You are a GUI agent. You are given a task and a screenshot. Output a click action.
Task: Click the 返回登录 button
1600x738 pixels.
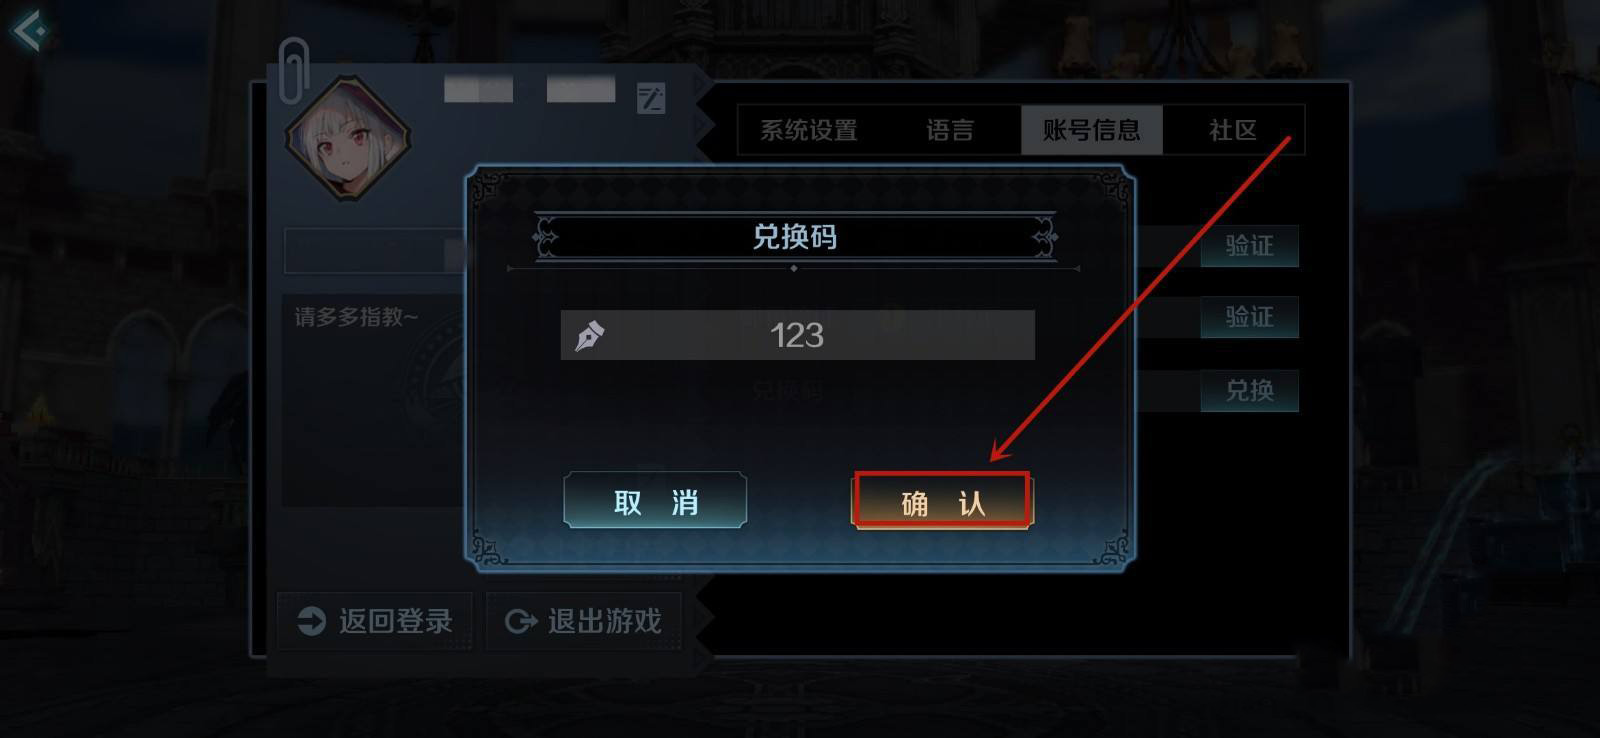tap(375, 621)
